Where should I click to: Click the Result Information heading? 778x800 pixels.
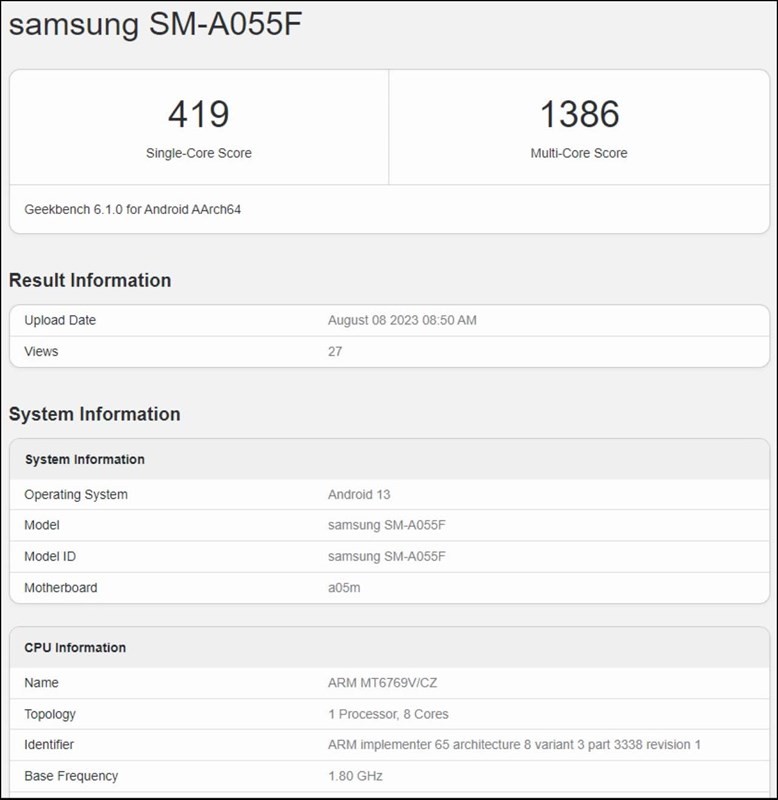coord(90,280)
